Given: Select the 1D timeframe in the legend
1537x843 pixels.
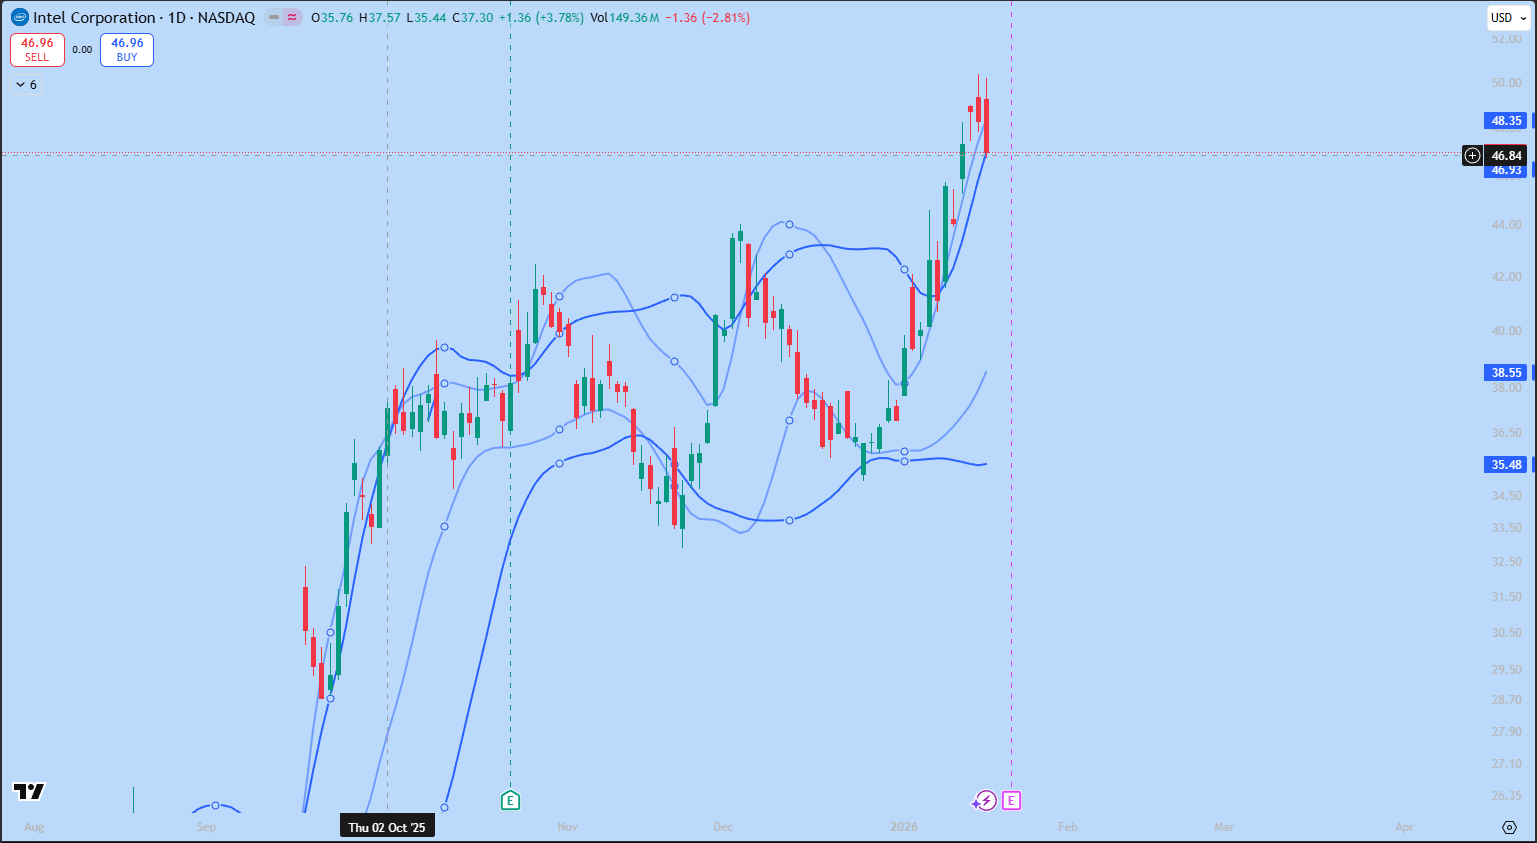Looking at the screenshot, I should pyautogui.click(x=176, y=17).
